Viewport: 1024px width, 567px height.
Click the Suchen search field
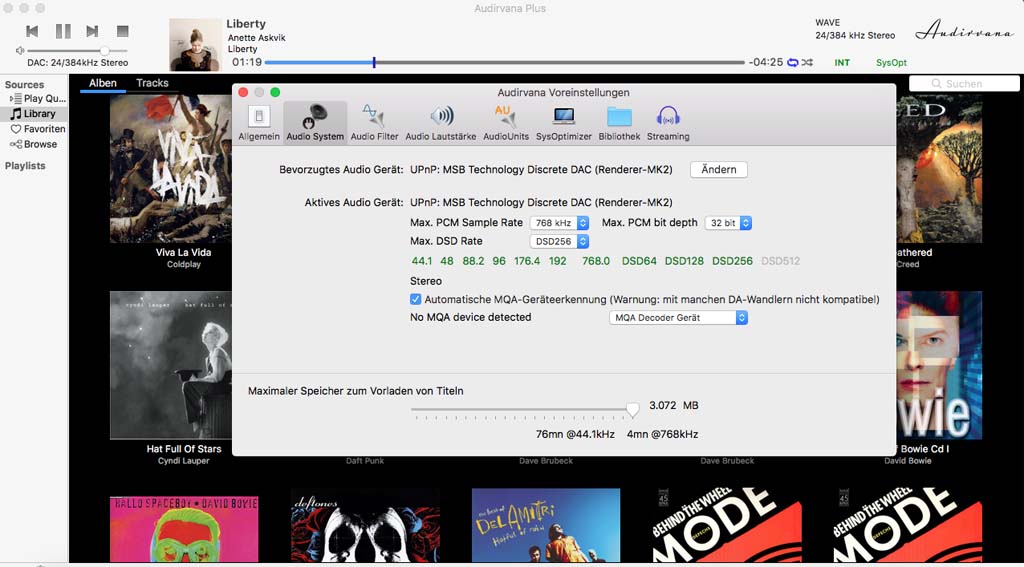(x=964, y=84)
